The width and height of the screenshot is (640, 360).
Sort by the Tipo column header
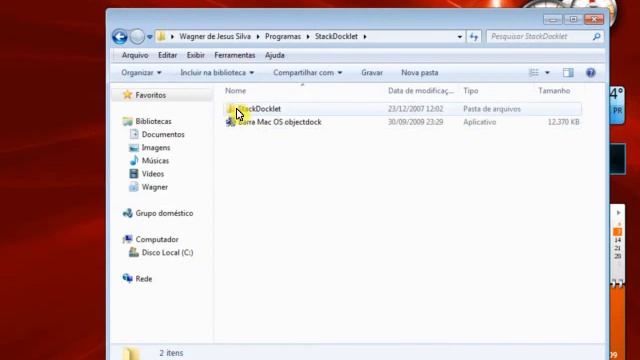click(x=471, y=91)
